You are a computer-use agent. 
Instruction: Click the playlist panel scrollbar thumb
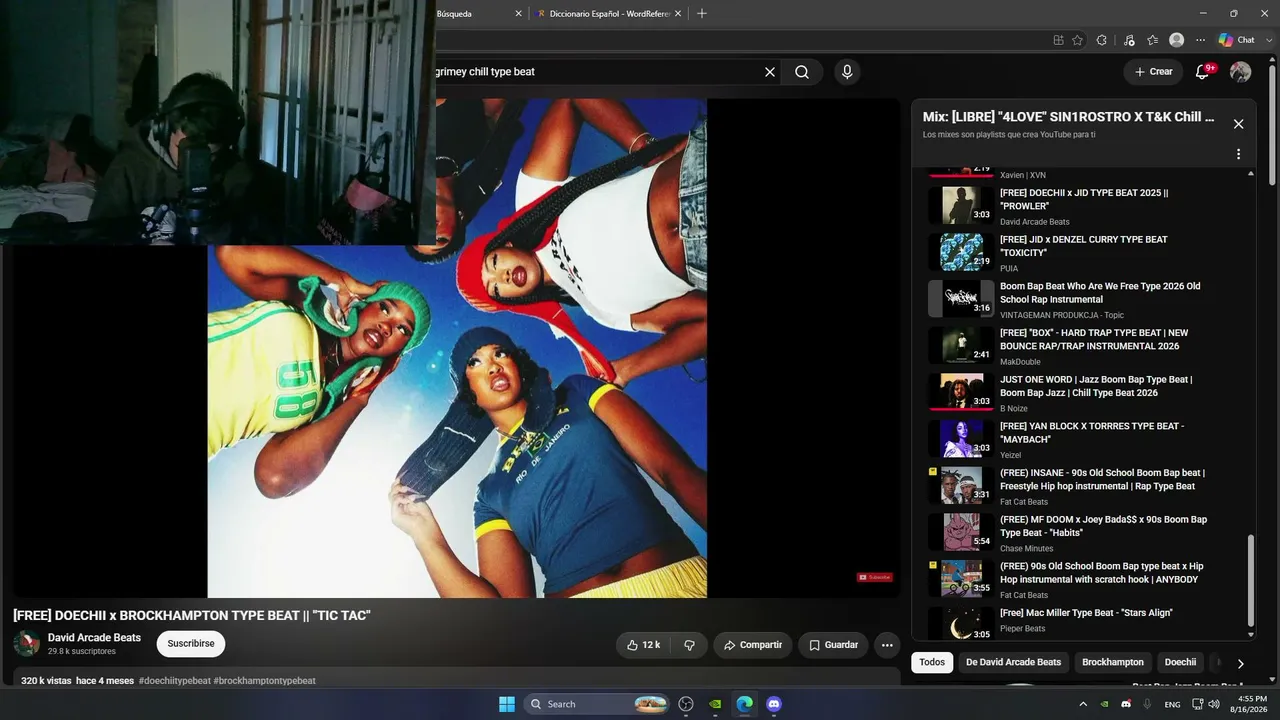[1251, 581]
